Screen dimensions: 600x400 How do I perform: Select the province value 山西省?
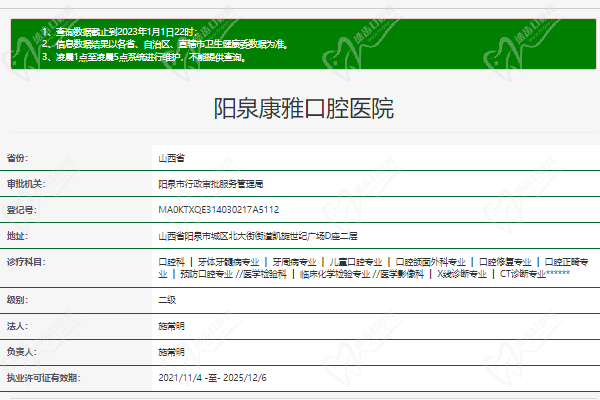171,158
